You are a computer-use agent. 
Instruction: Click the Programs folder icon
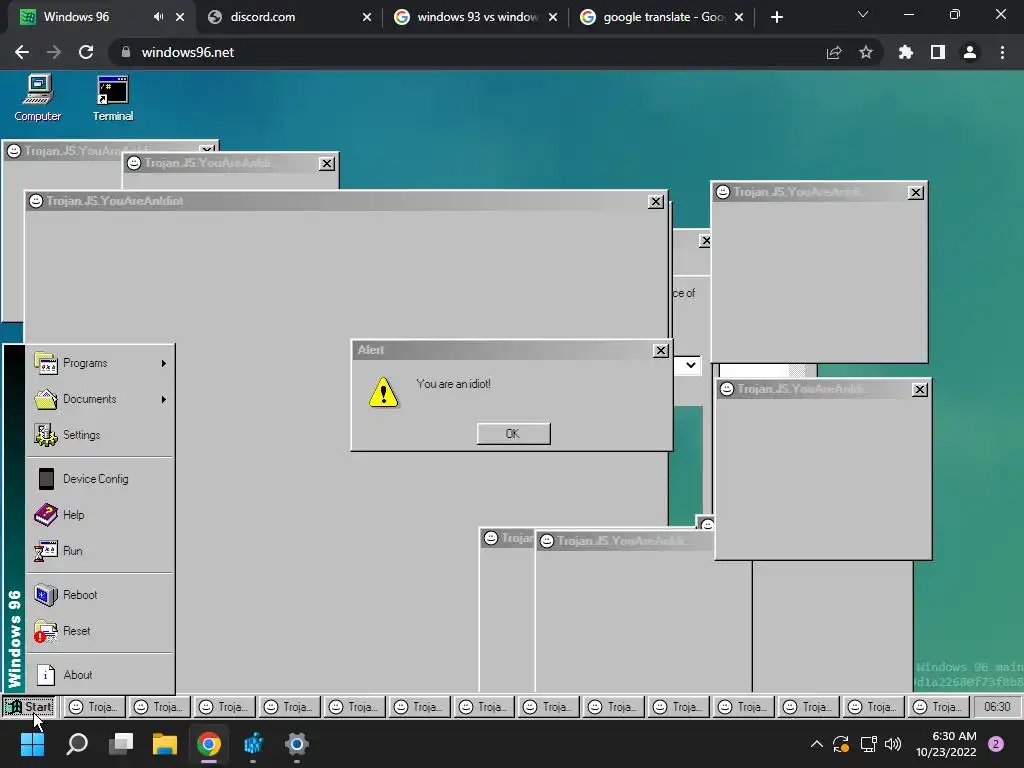coord(46,363)
